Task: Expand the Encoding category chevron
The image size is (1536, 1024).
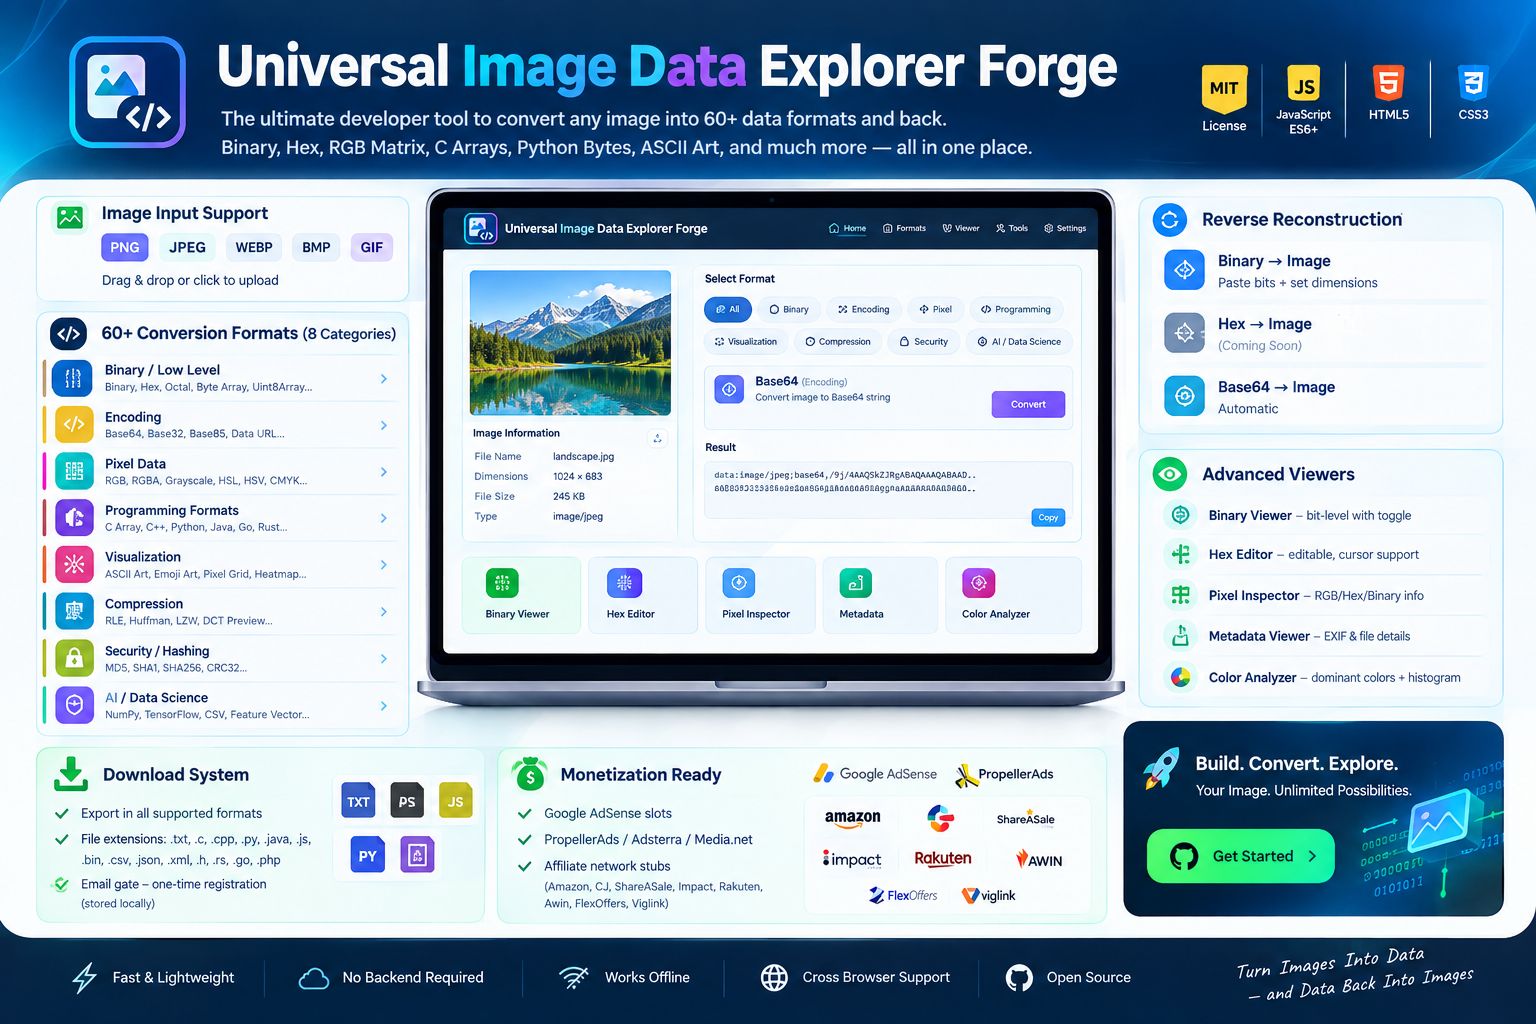Action: tap(384, 425)
